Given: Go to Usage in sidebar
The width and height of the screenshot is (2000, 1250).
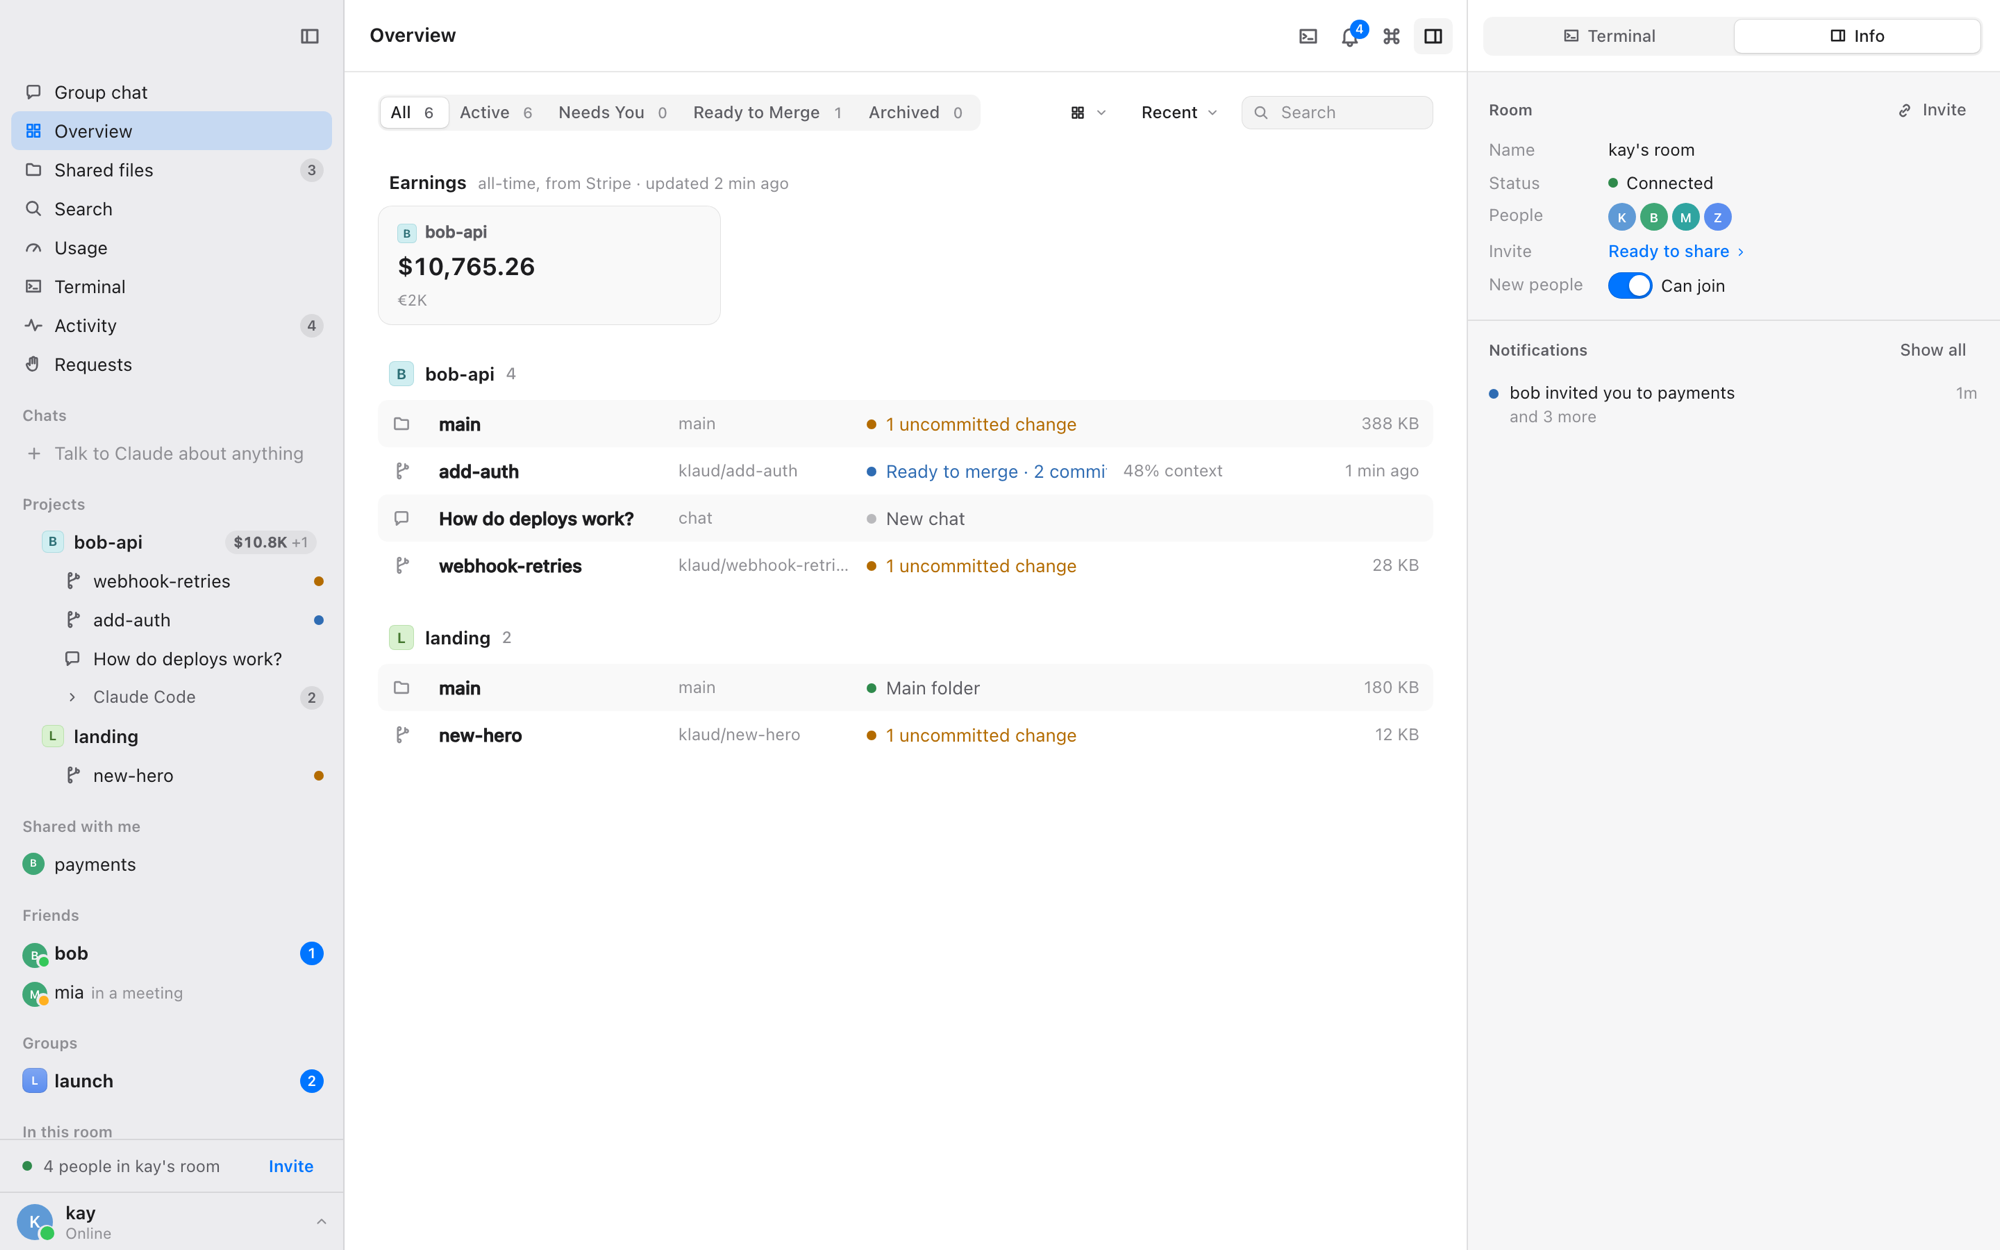Looking at the screenshot, I should (171, 248).
